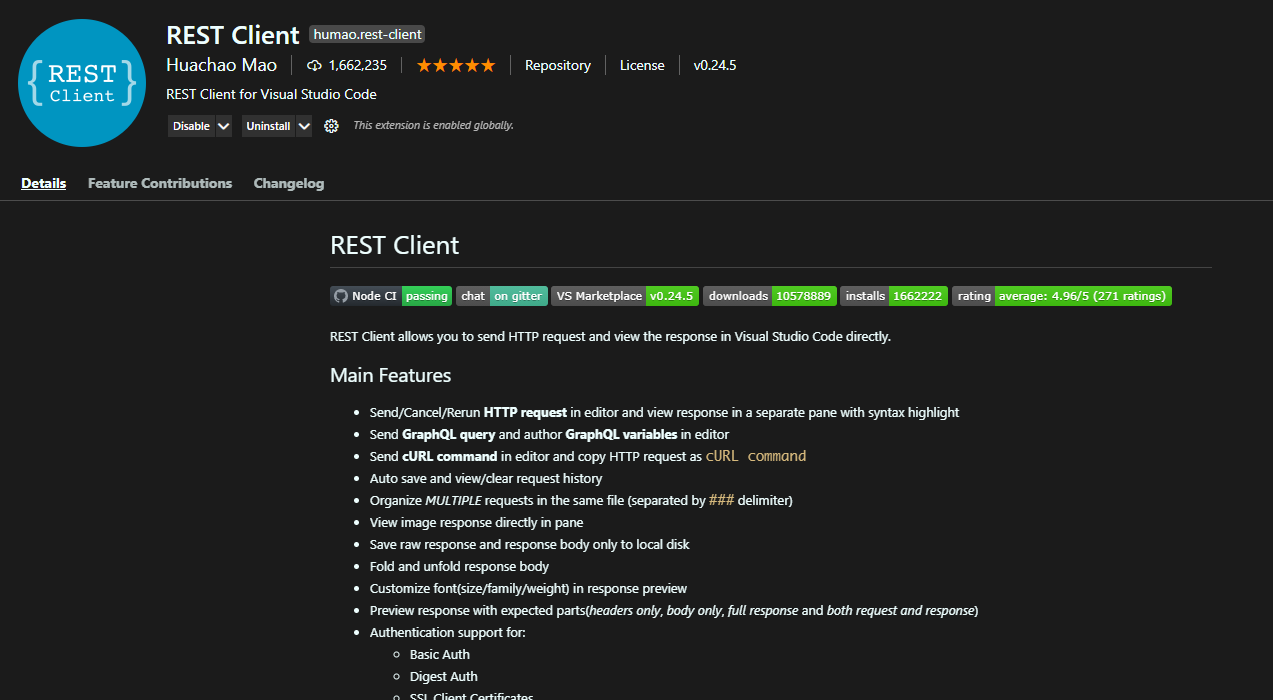Open the License link
Image resolution: width=1273 pixels, height=700 pixels.
point(642,65)
